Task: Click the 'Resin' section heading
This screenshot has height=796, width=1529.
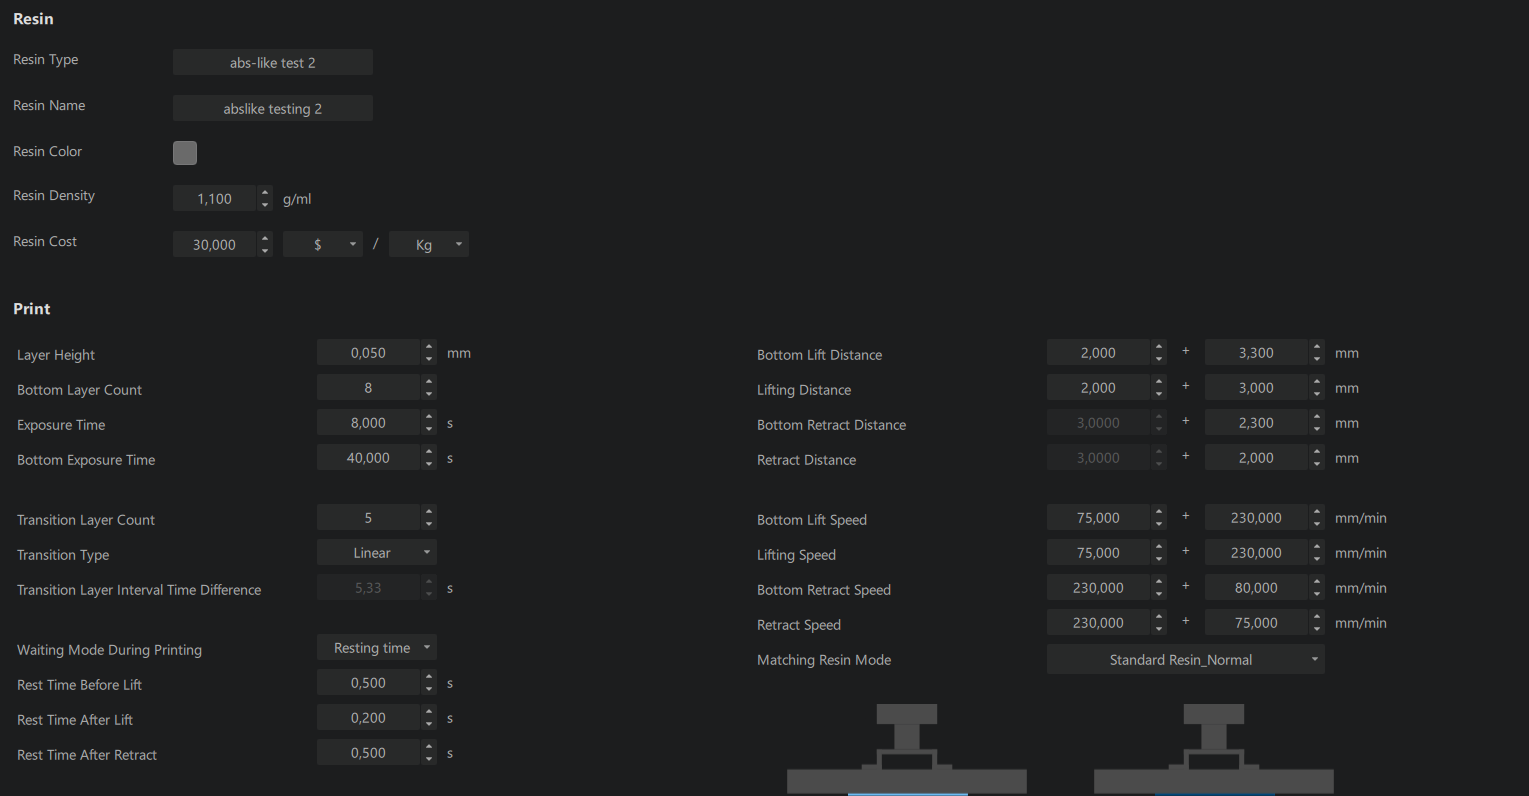Action: point(33,19)
